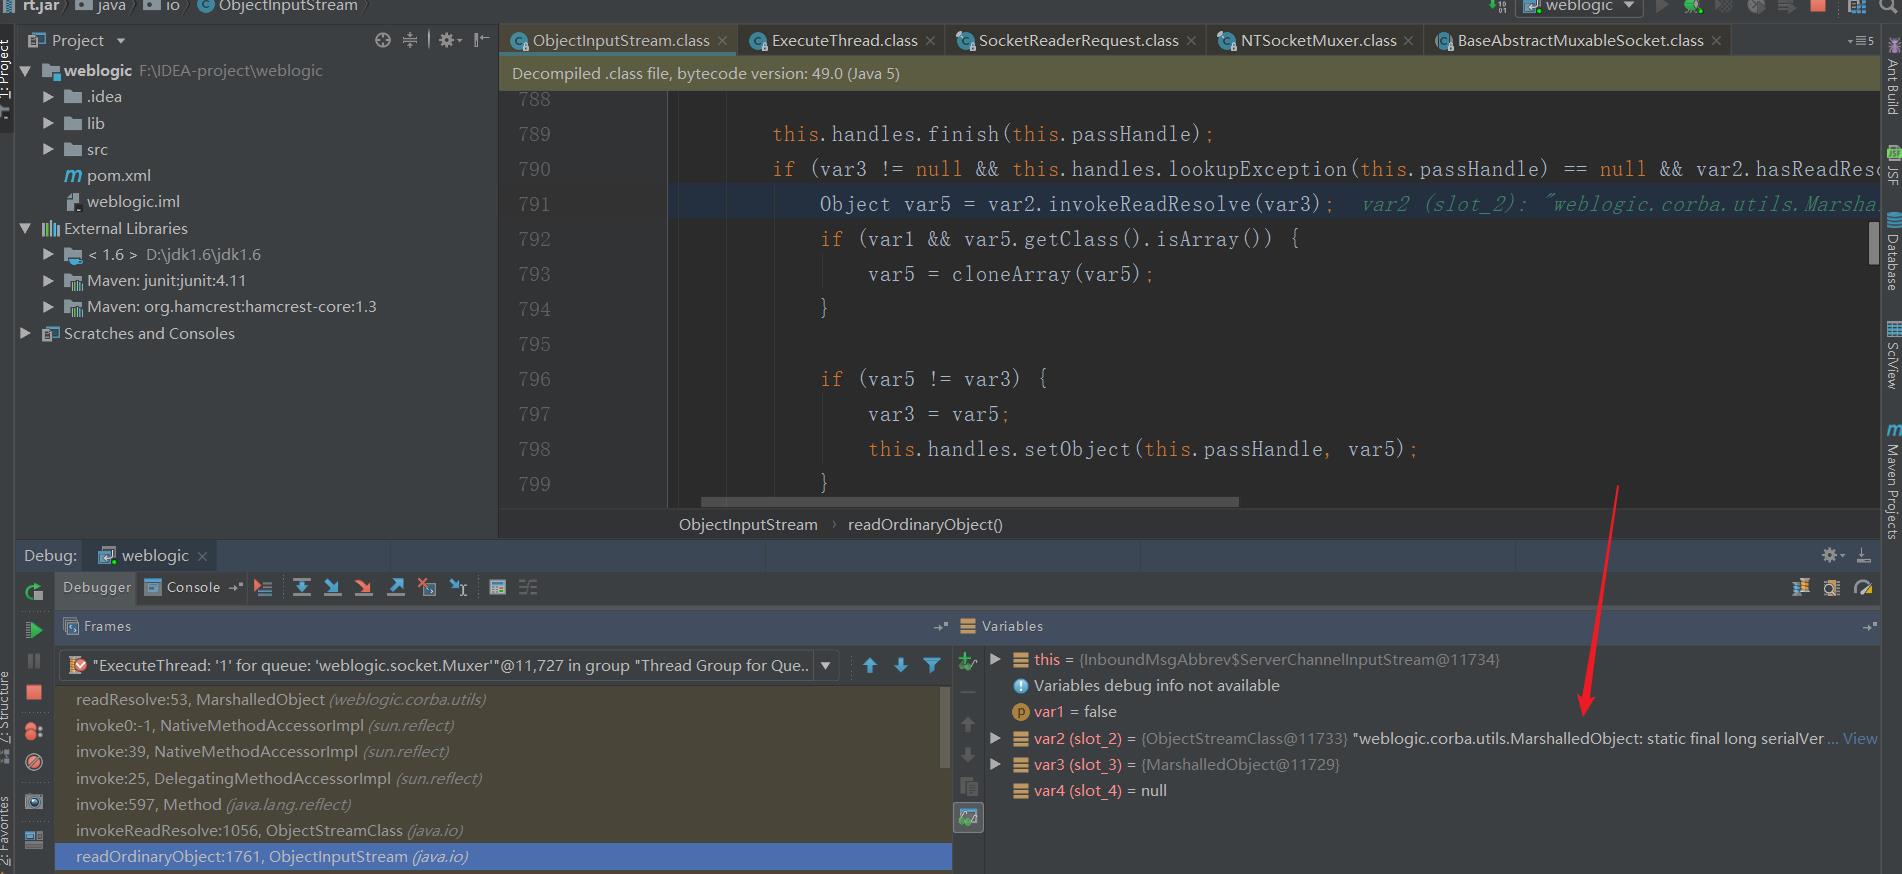This screenshot has width=1902, height=874.
Task: Click Restore Layout icon in debug sidebar
Action: coord(34,840)
